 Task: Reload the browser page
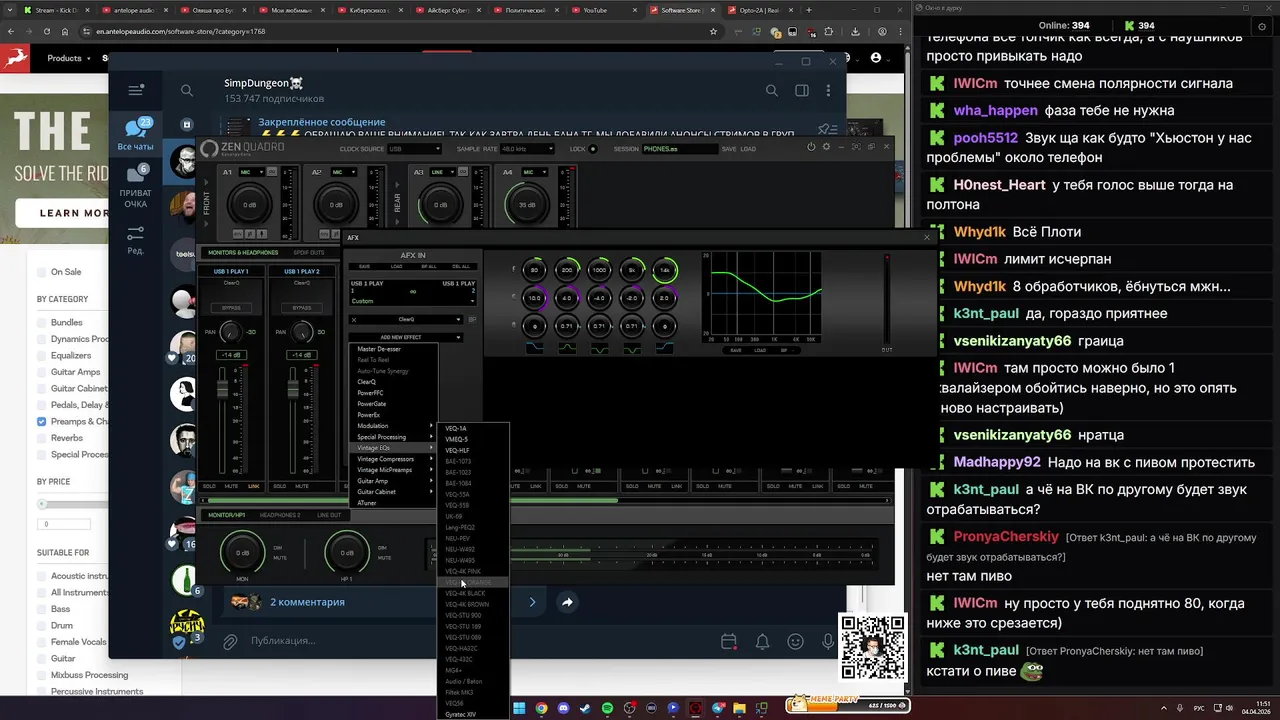[49, 31]
